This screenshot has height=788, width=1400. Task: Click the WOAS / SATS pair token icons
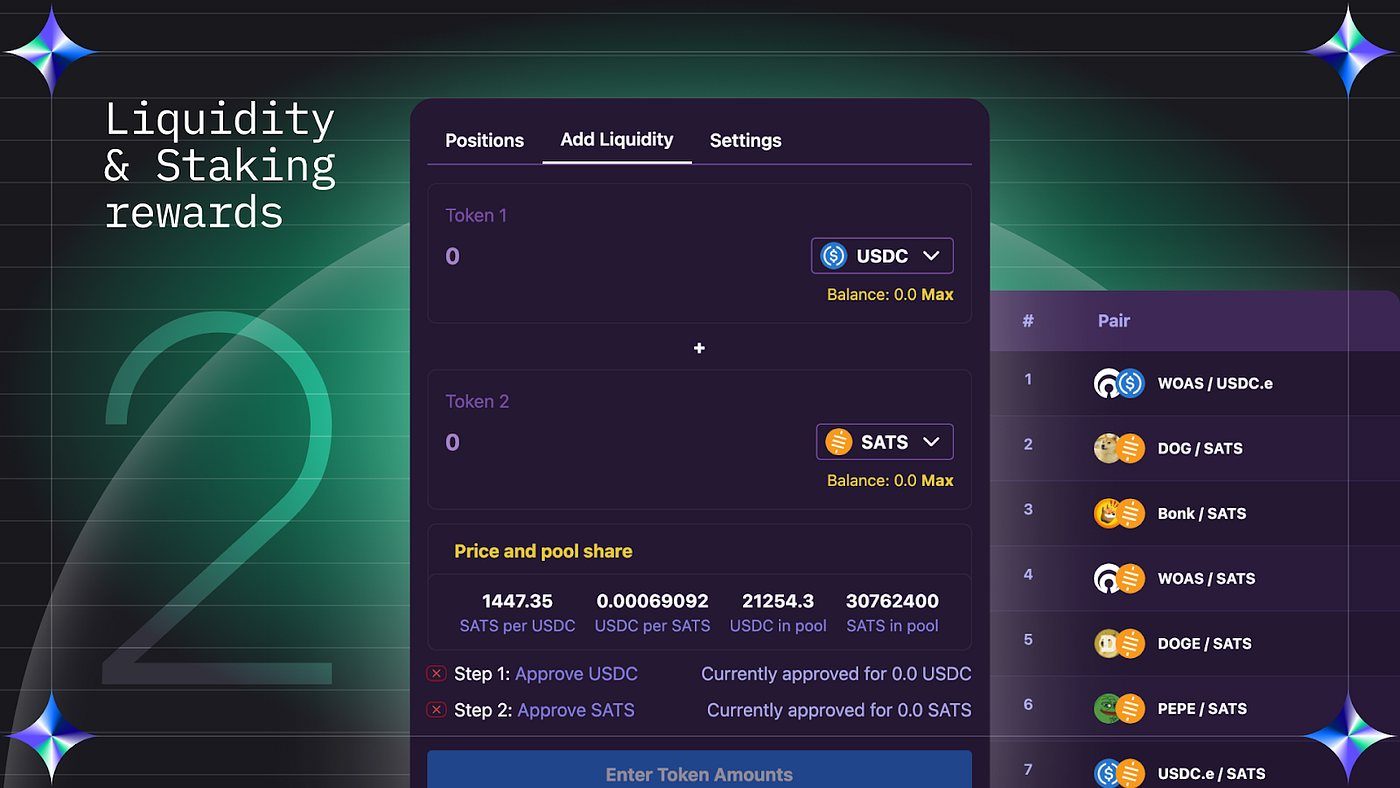(x=1119, y=578)
